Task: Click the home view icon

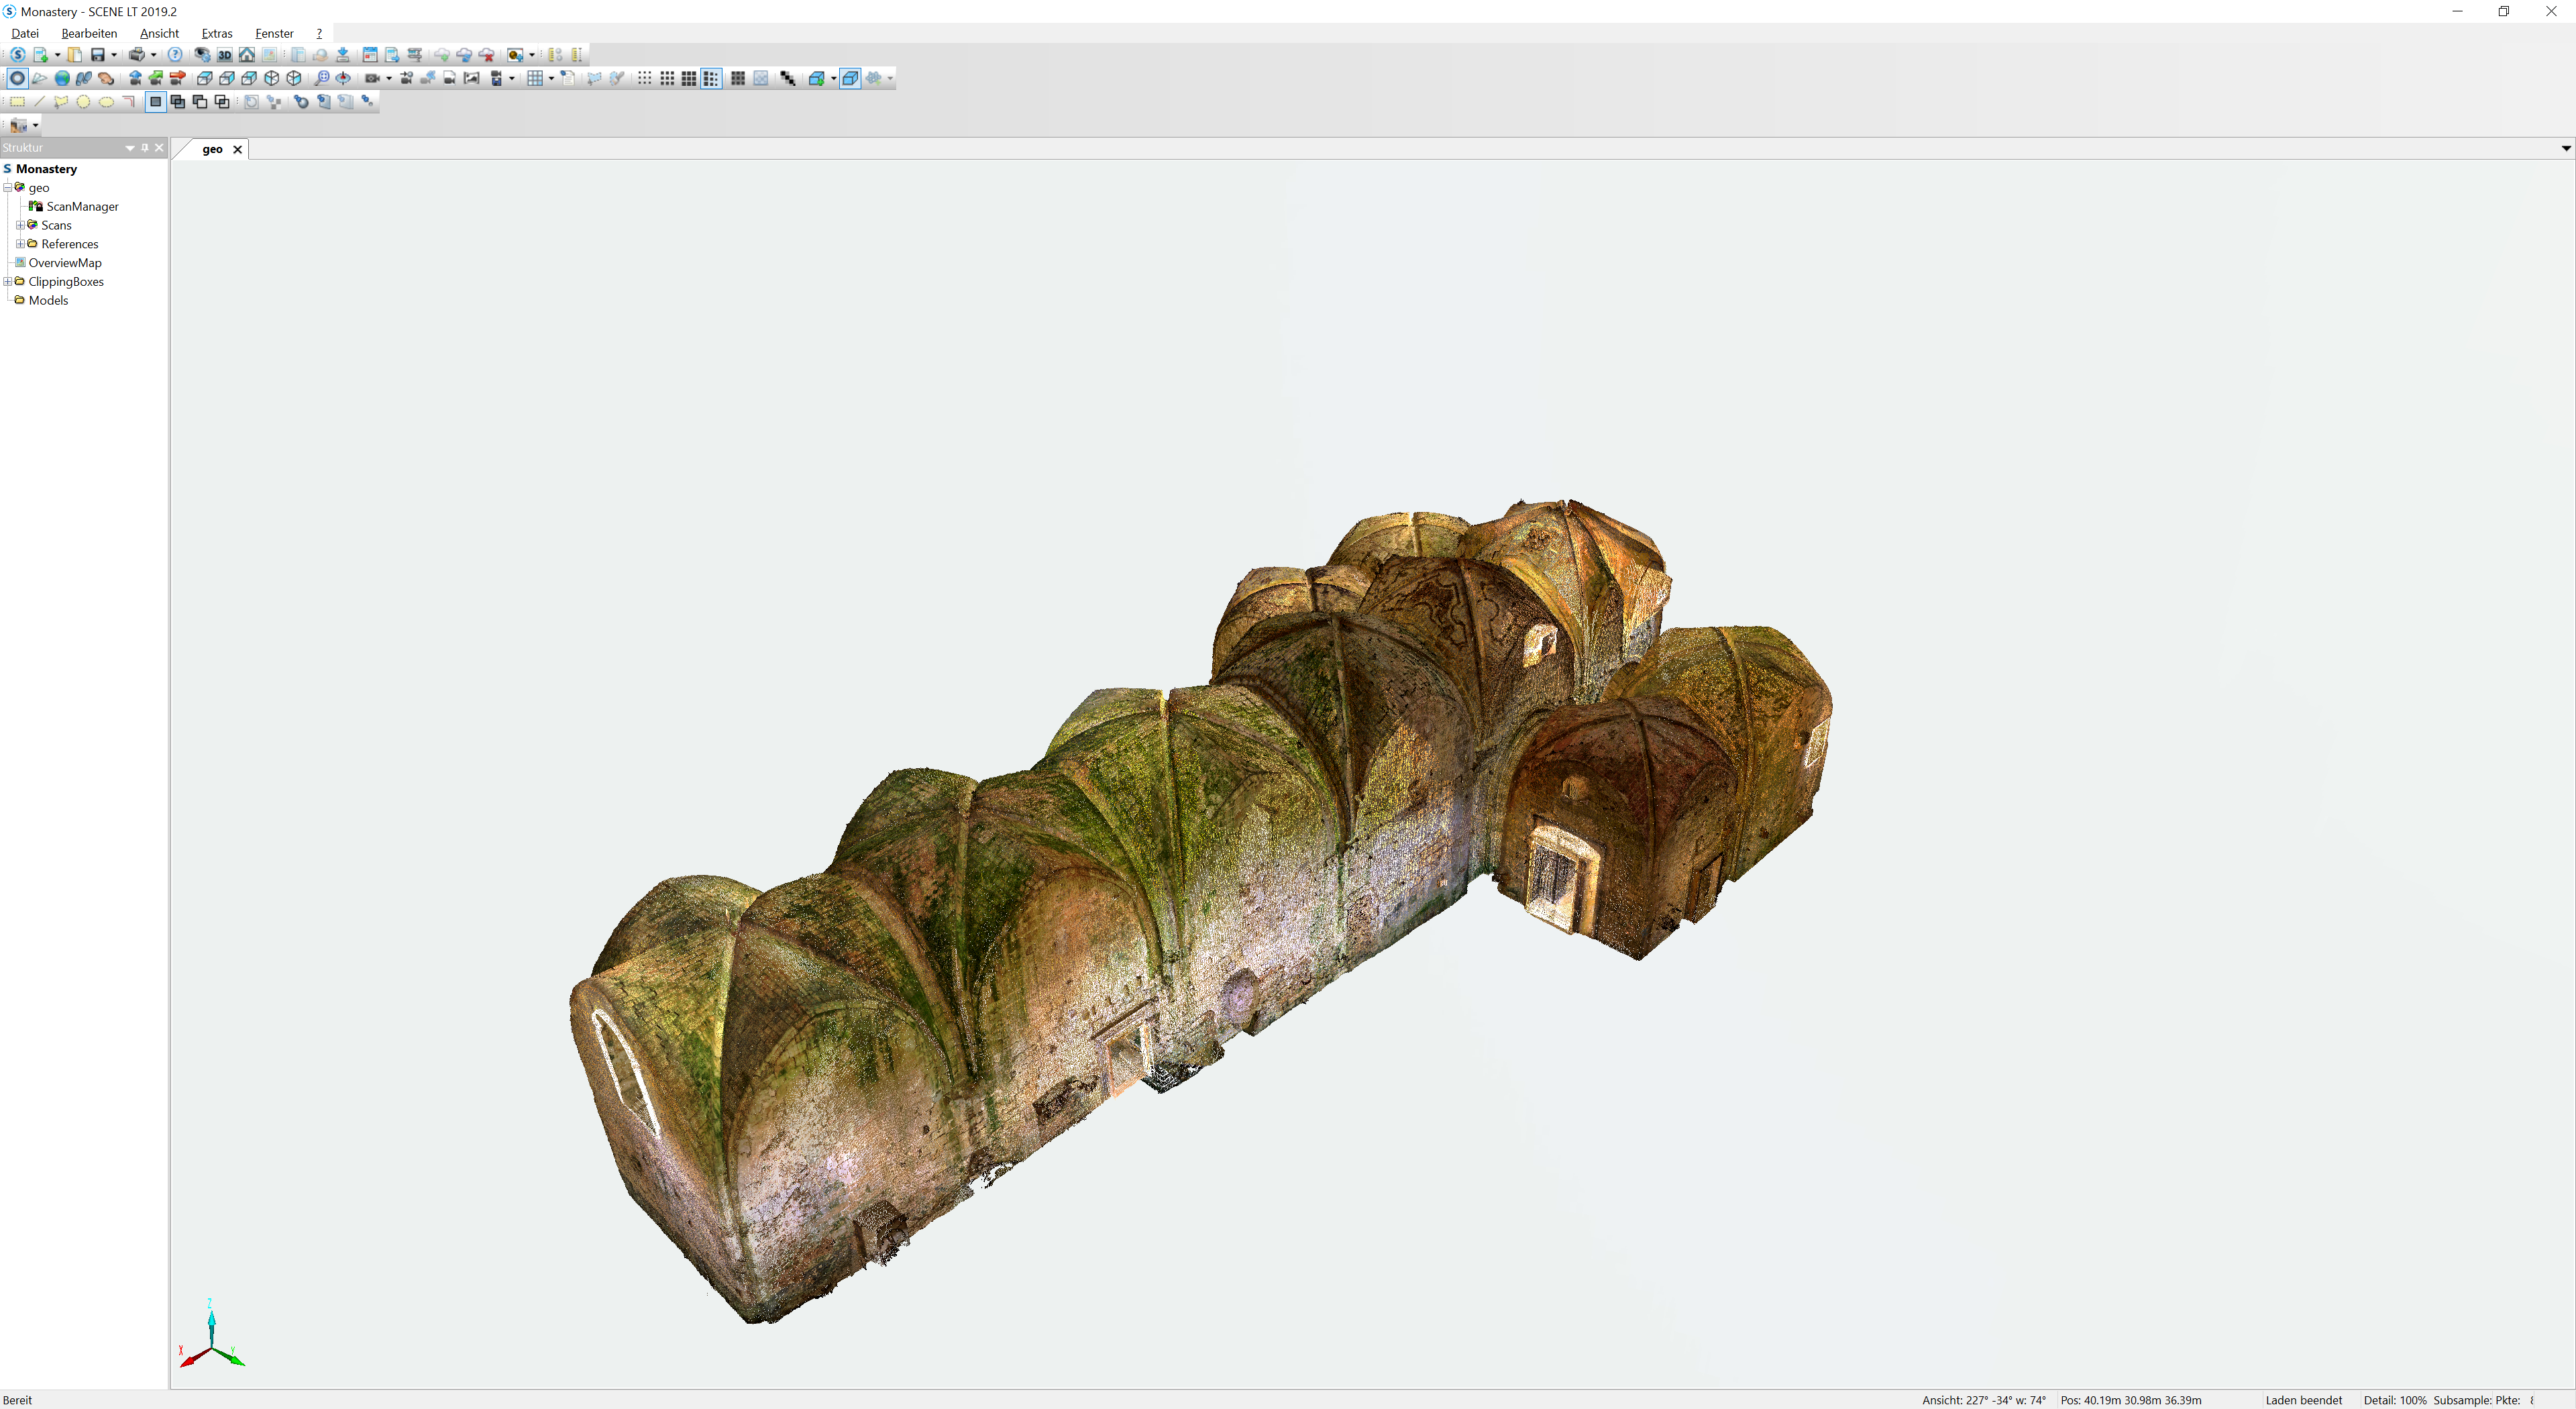Action: pyautogui.click(x=247, y=55)
